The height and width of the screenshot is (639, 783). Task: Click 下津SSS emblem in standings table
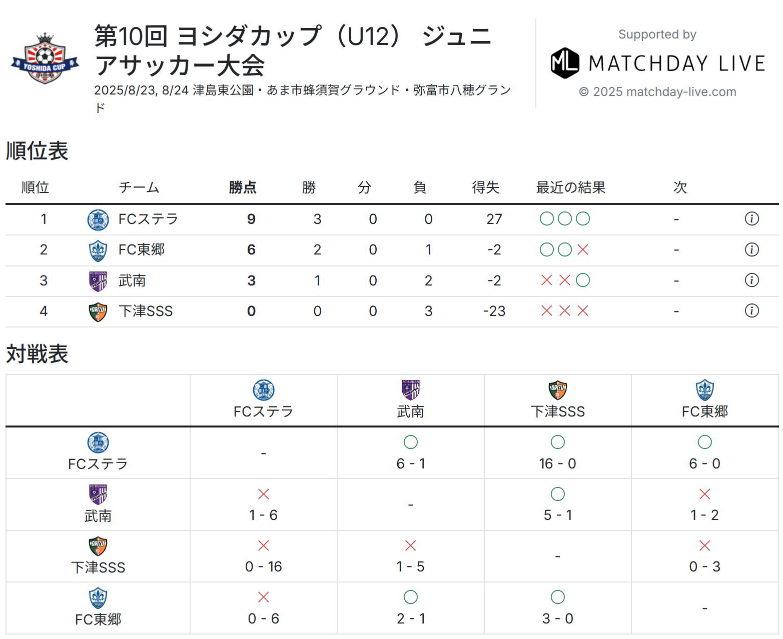[x=98, y=312]
